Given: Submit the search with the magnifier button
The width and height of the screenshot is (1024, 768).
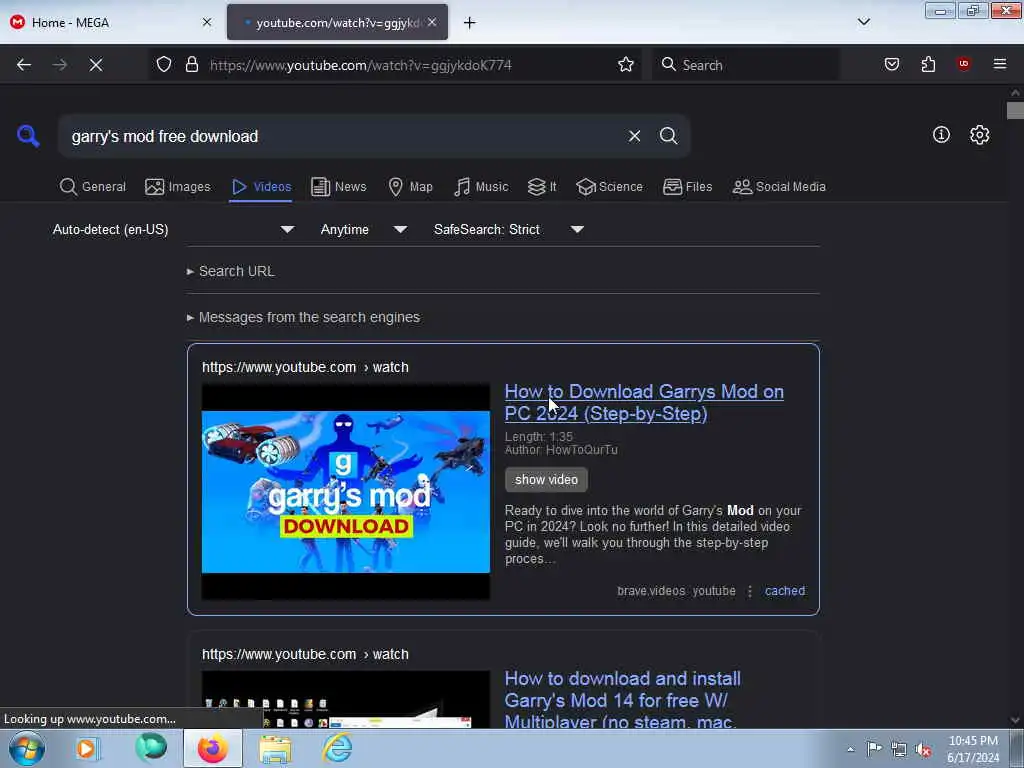Looking at the screenshot, I should [x=668, y=136].
